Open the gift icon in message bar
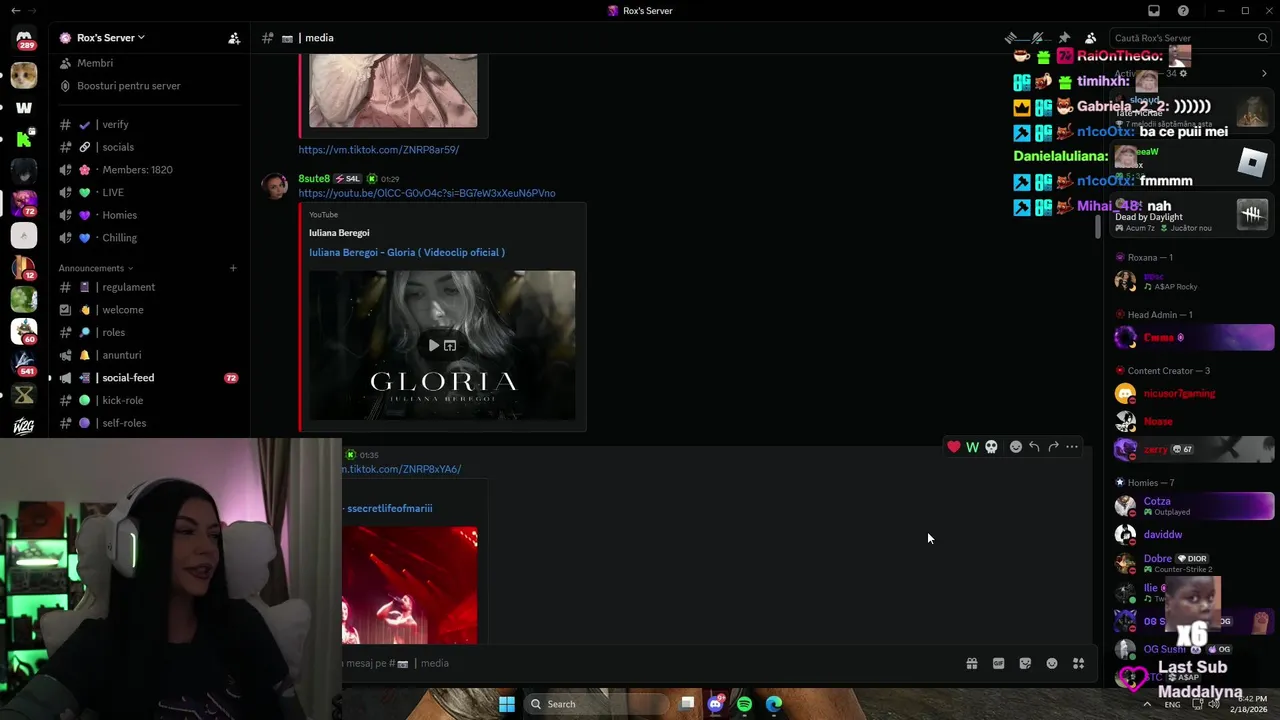1280x720 pixels. (x=971, y=663)
